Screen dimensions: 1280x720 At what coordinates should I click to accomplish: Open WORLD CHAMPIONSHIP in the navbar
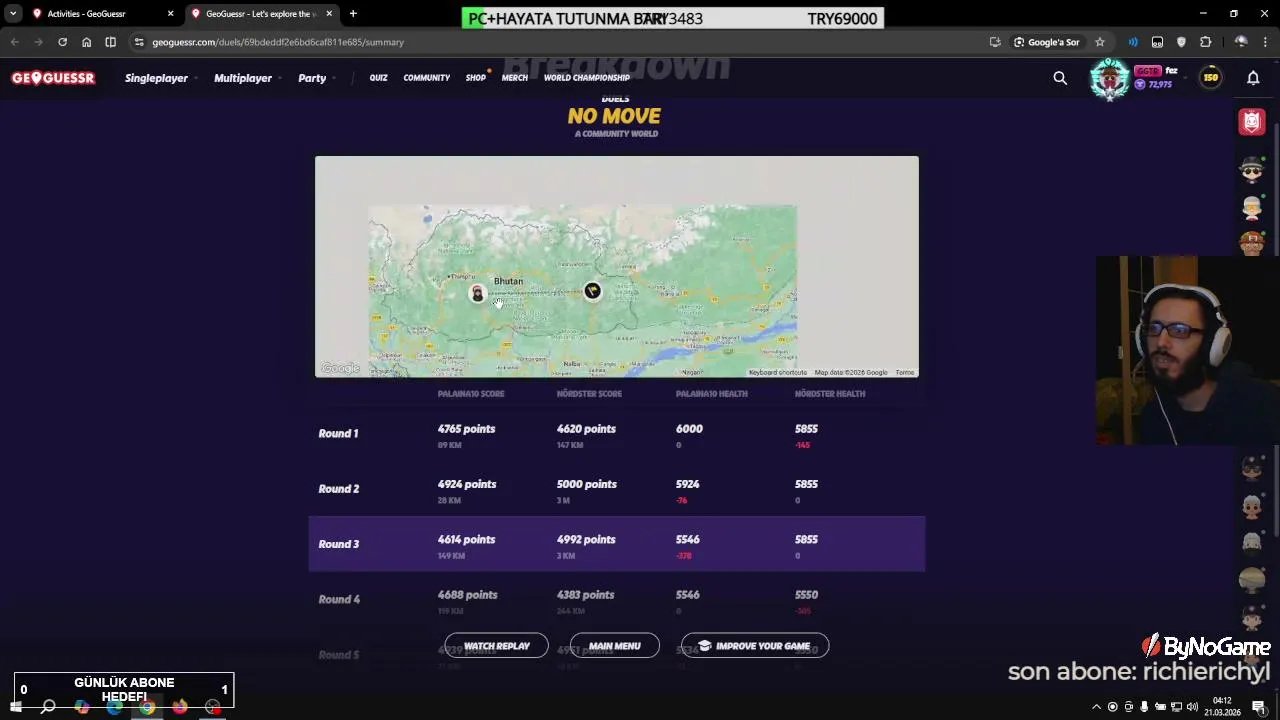pos(587,78)
